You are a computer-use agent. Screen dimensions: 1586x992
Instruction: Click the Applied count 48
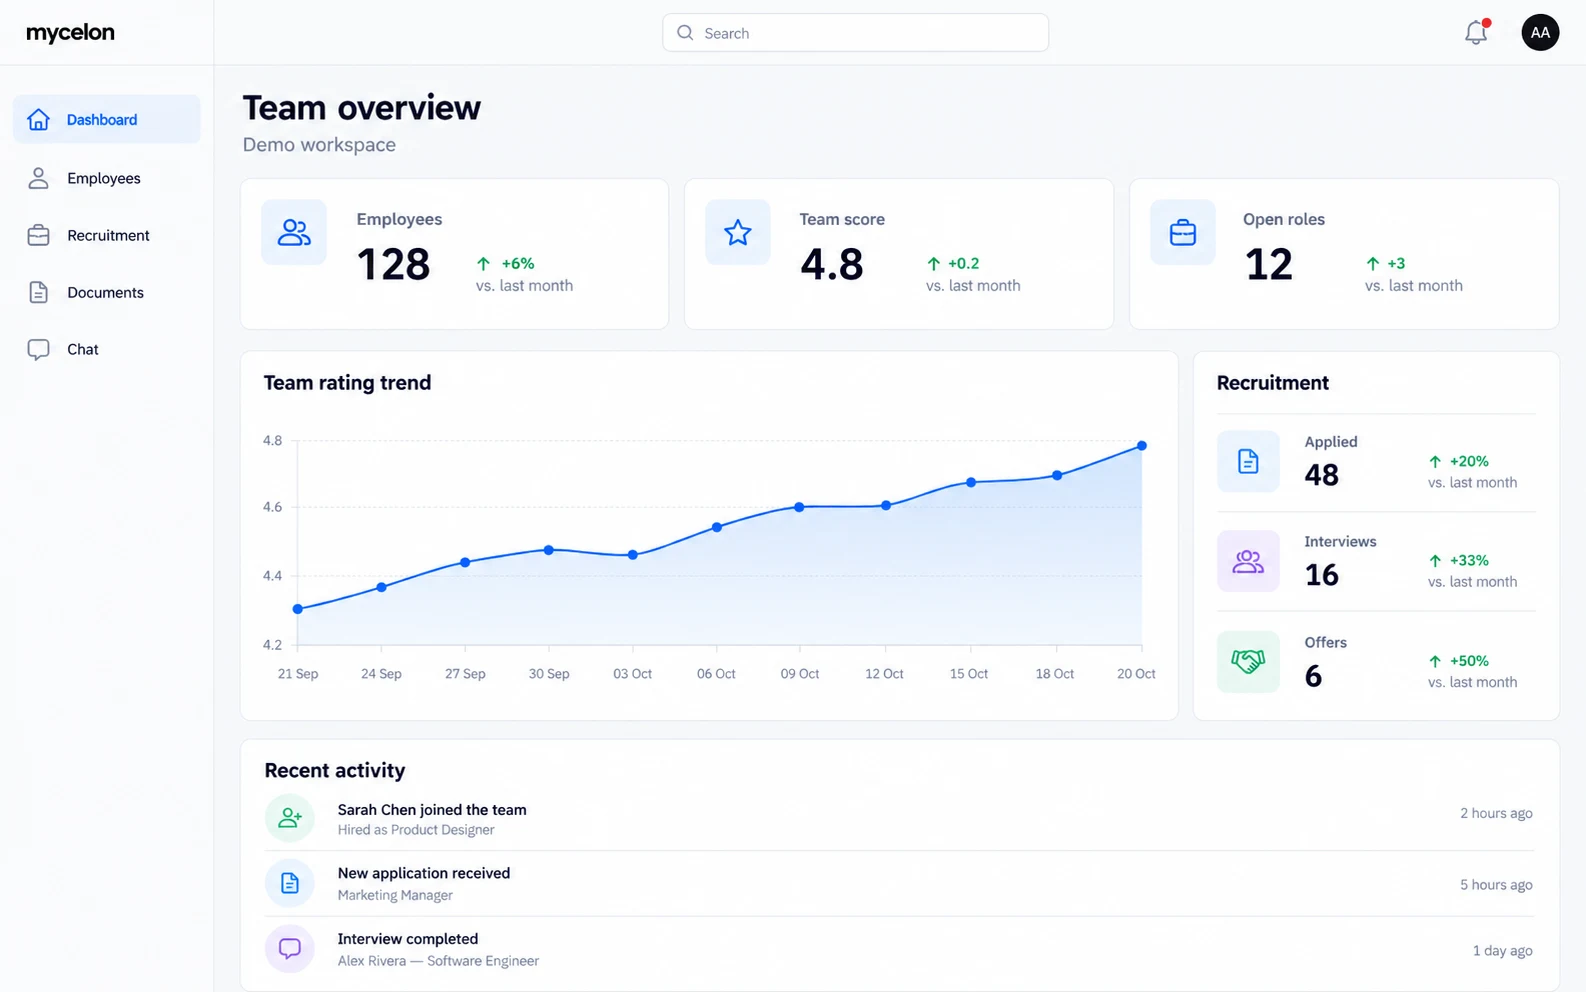click(1322, 475)
